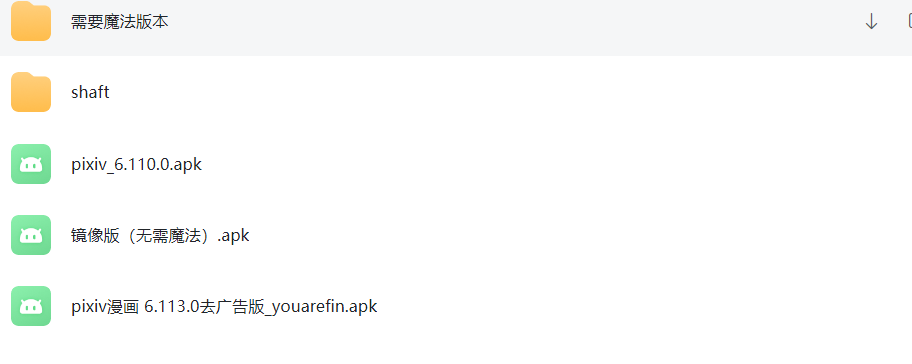Click the shaft folder icon

point(31,92)
